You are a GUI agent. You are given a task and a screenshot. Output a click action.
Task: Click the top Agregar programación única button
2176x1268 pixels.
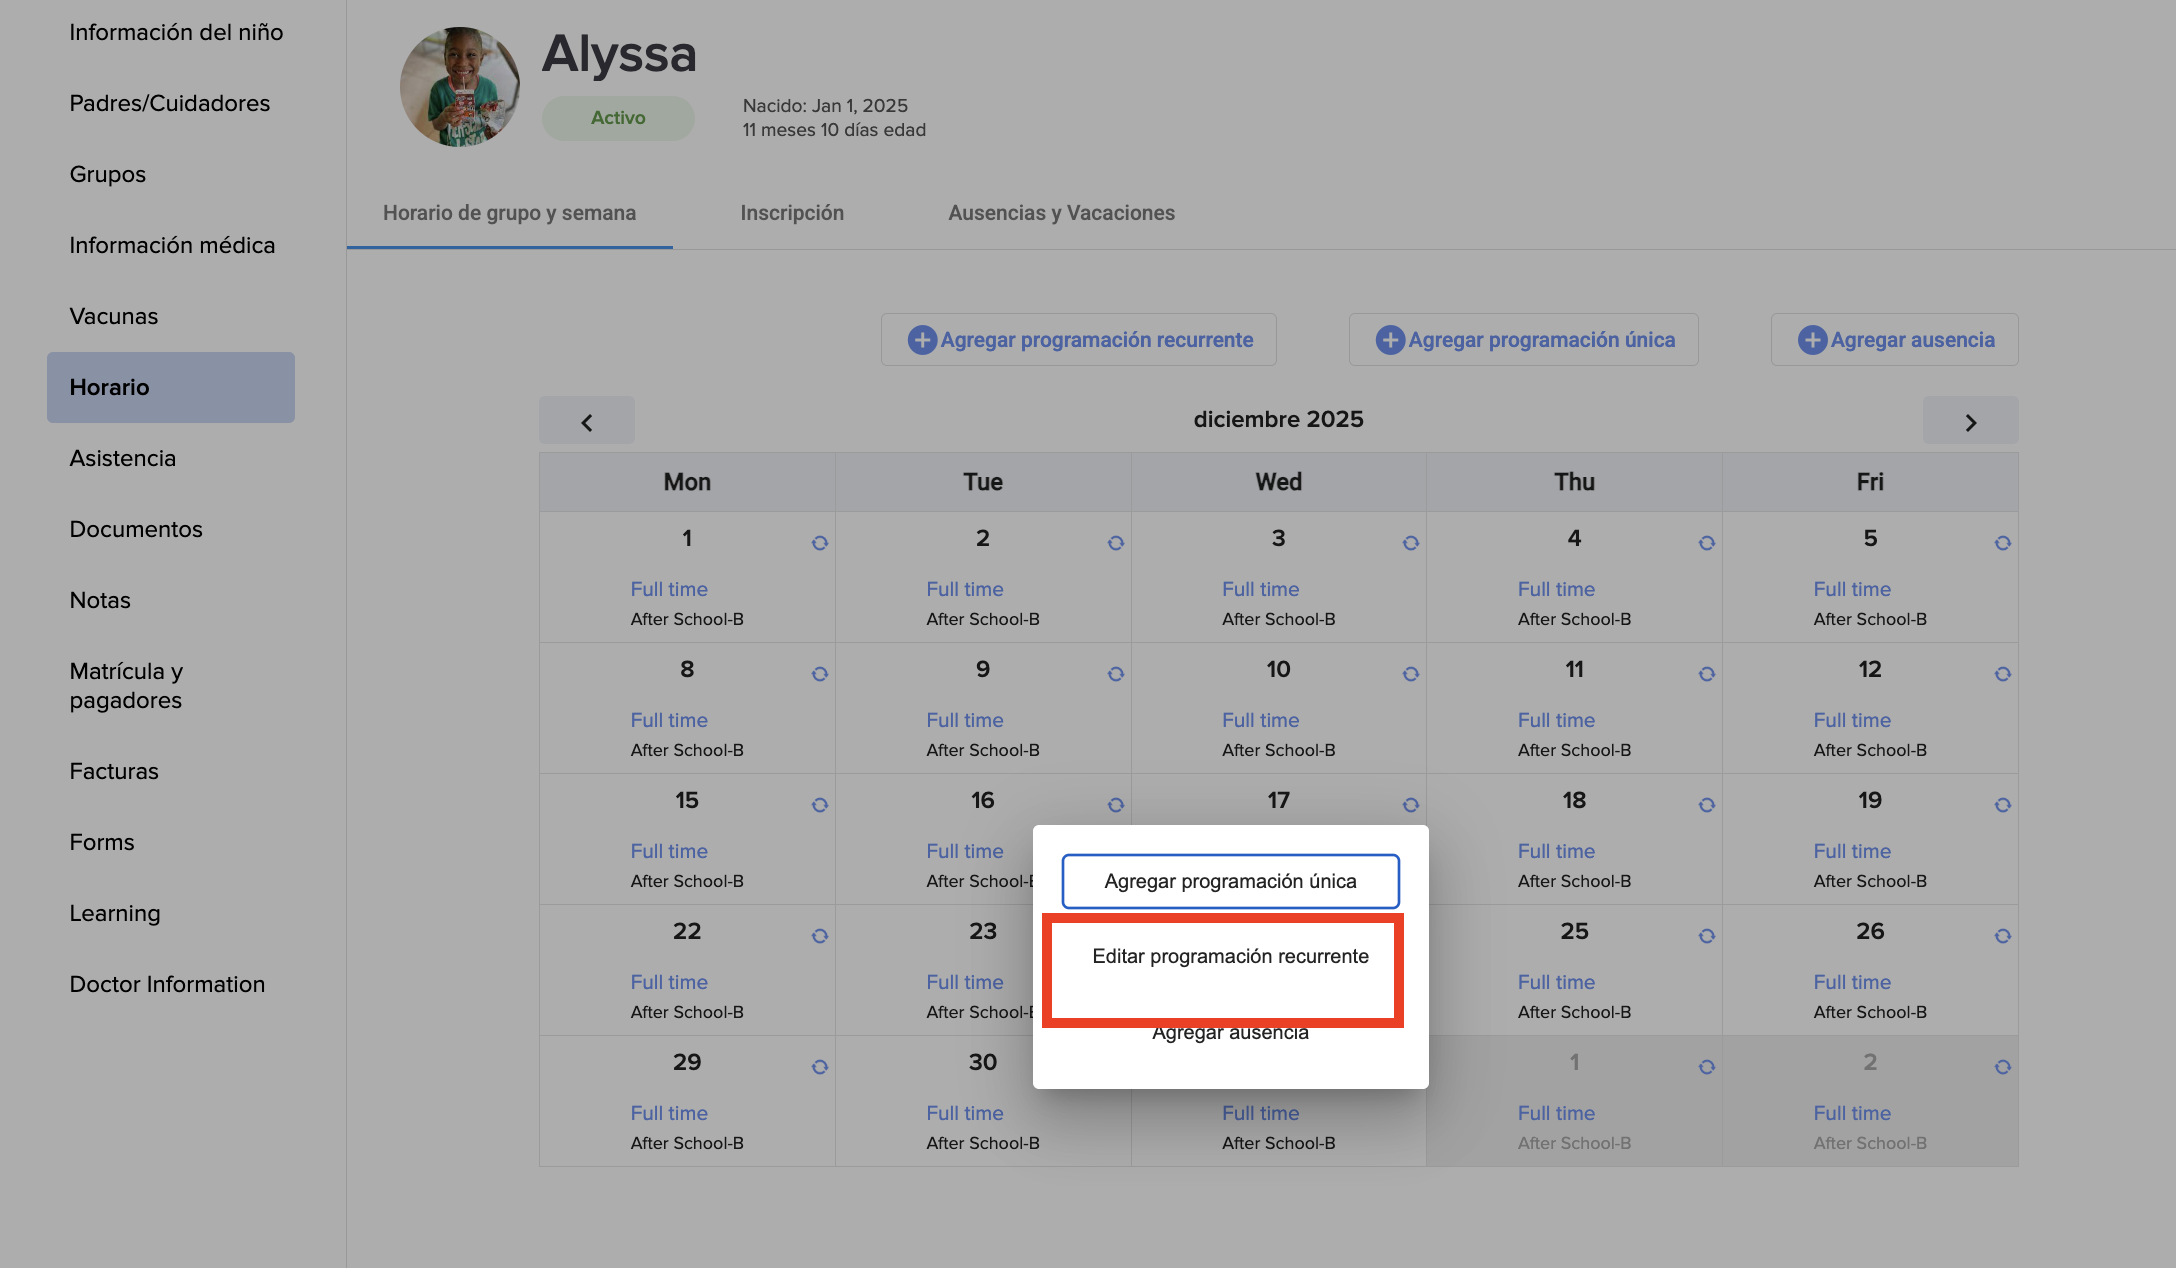pos(1523,340)
